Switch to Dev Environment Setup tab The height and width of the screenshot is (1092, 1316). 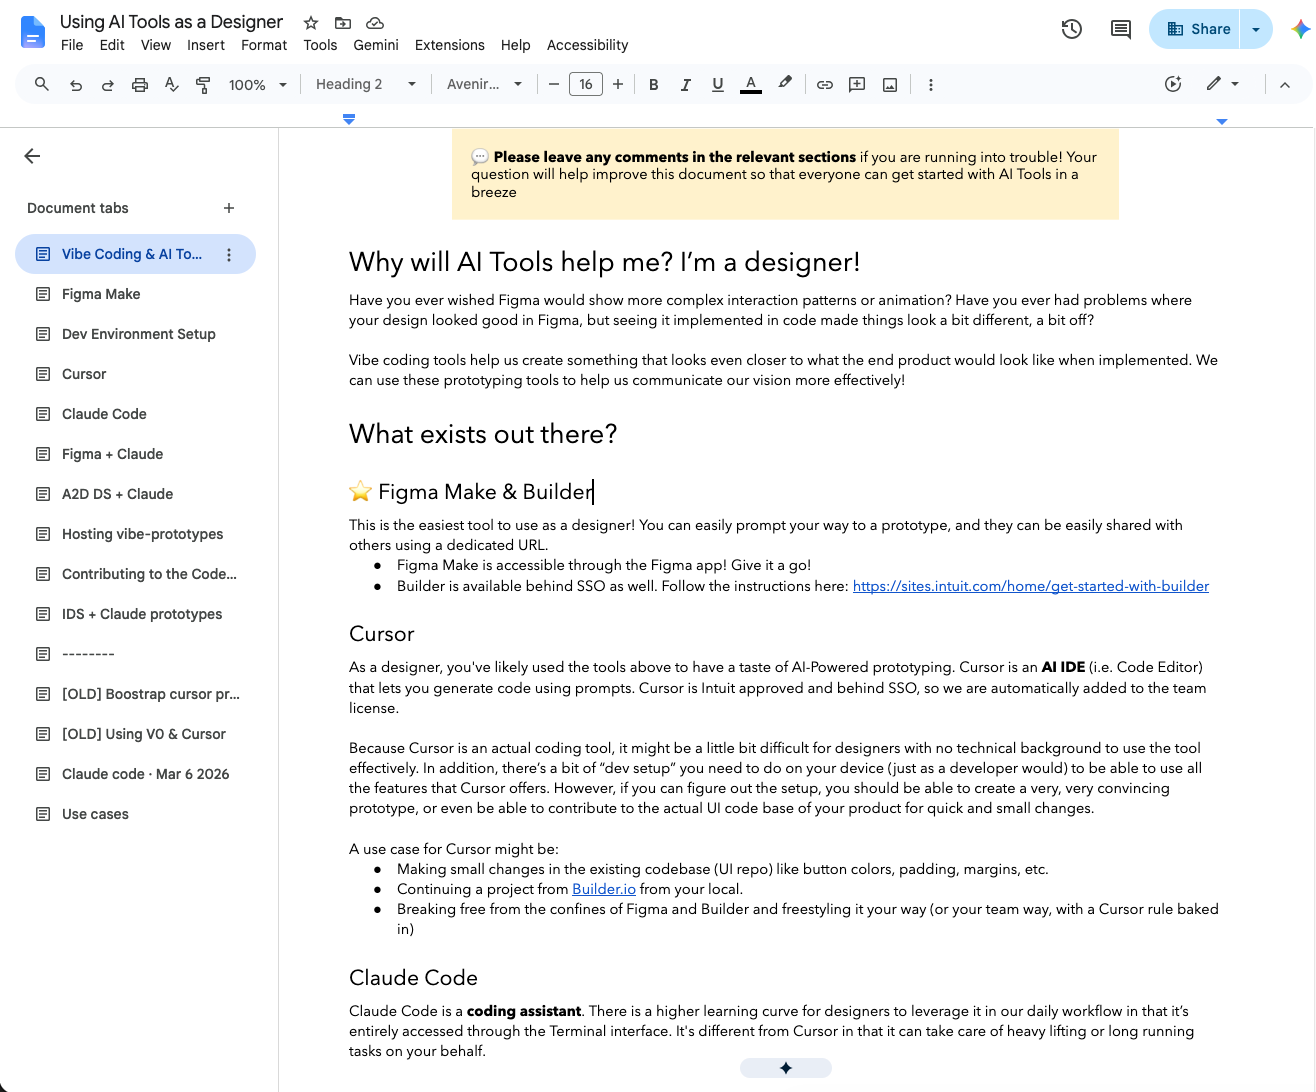(x=135, y=334)
